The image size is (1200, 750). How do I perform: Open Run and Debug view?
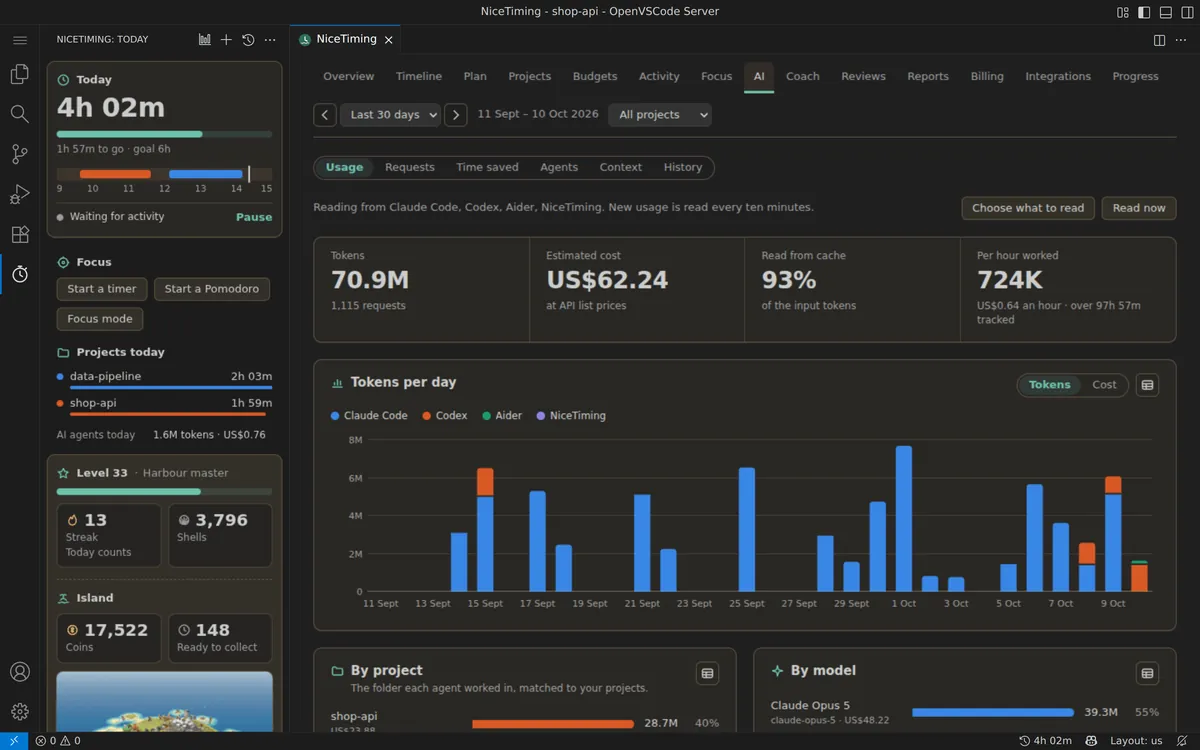[x=19, y=194]
